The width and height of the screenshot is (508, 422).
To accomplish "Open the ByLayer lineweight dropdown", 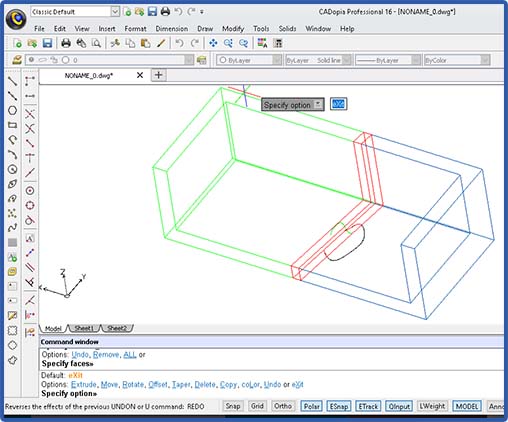I will [415, 60].
